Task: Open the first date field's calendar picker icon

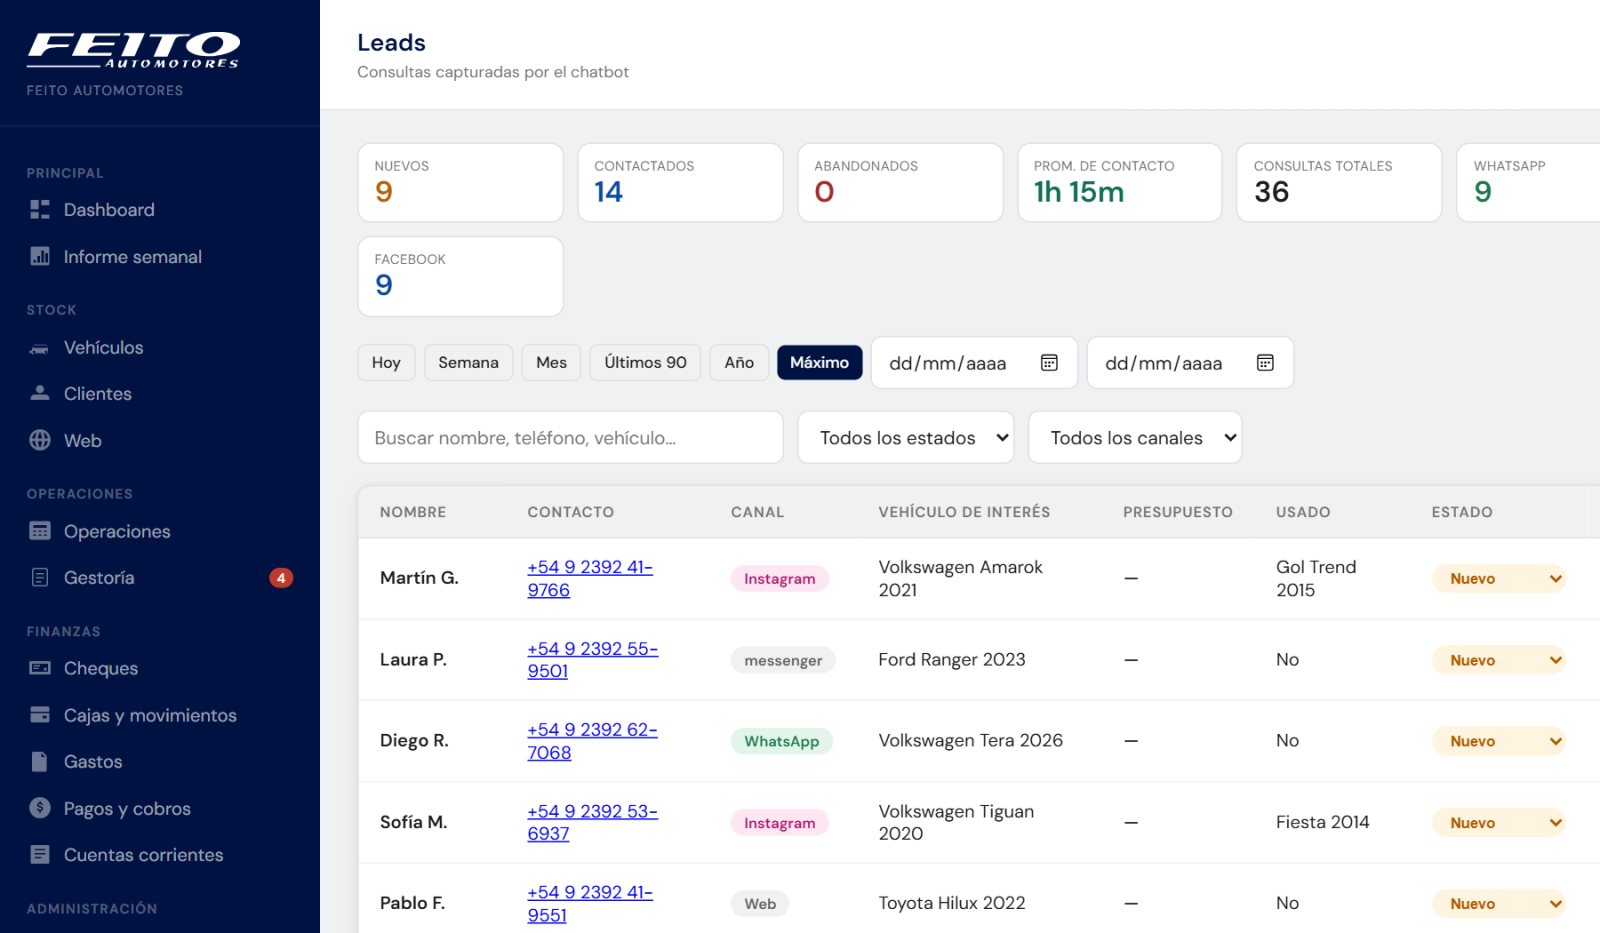Action: 1049,363
